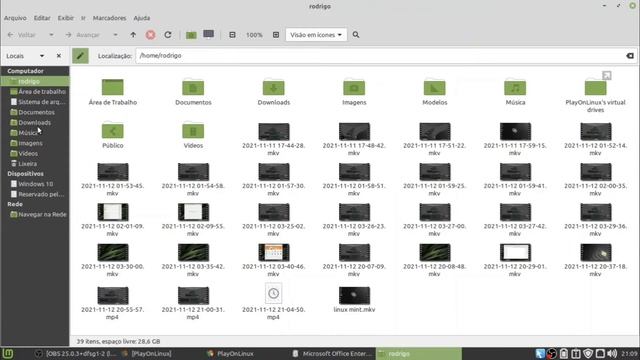
Task: Select the 2021-11-12 03-40-46.mkv thumbnail
Action: 273,252
